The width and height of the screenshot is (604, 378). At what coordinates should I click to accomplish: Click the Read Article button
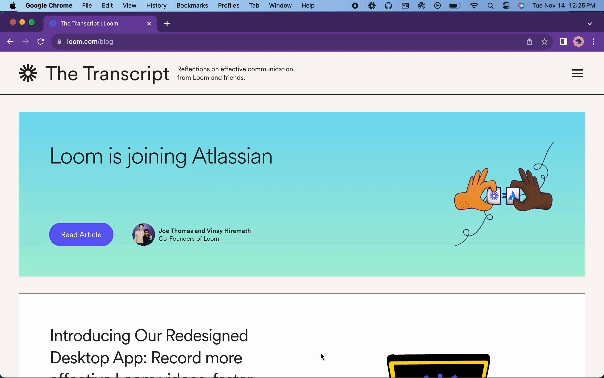[x=81, y=234]
